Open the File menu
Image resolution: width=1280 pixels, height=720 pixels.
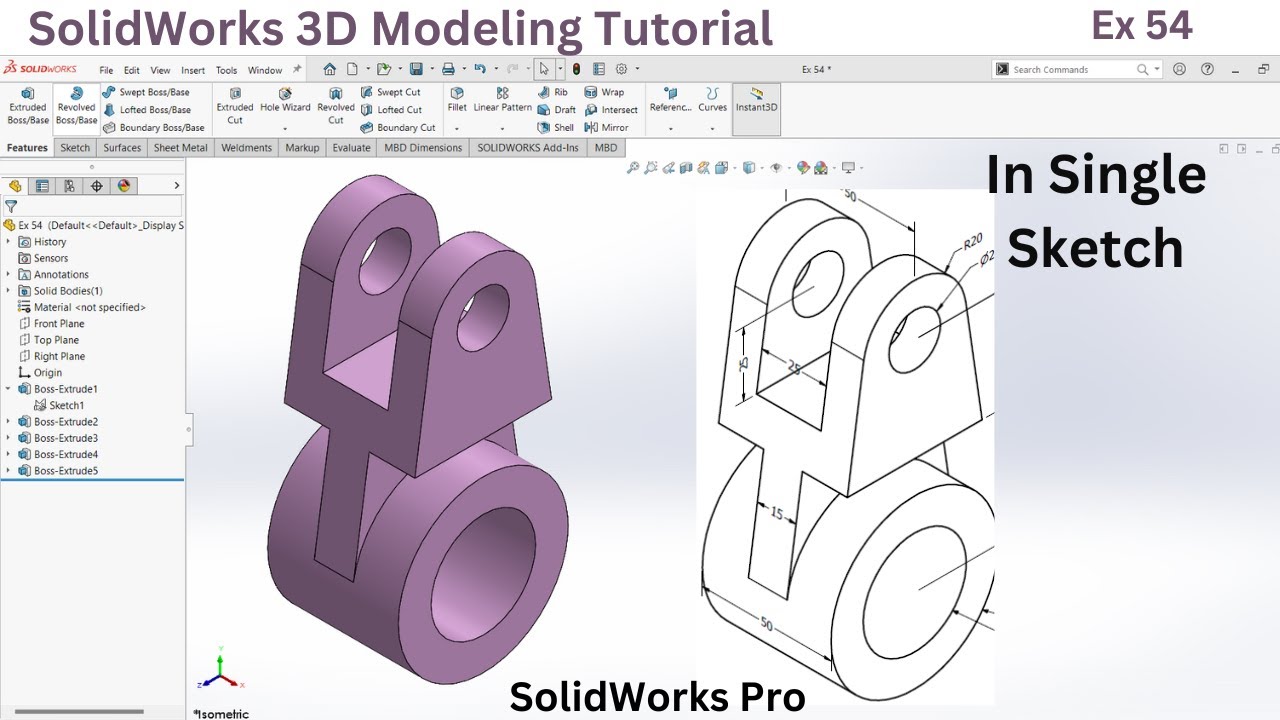pos(106,70)
